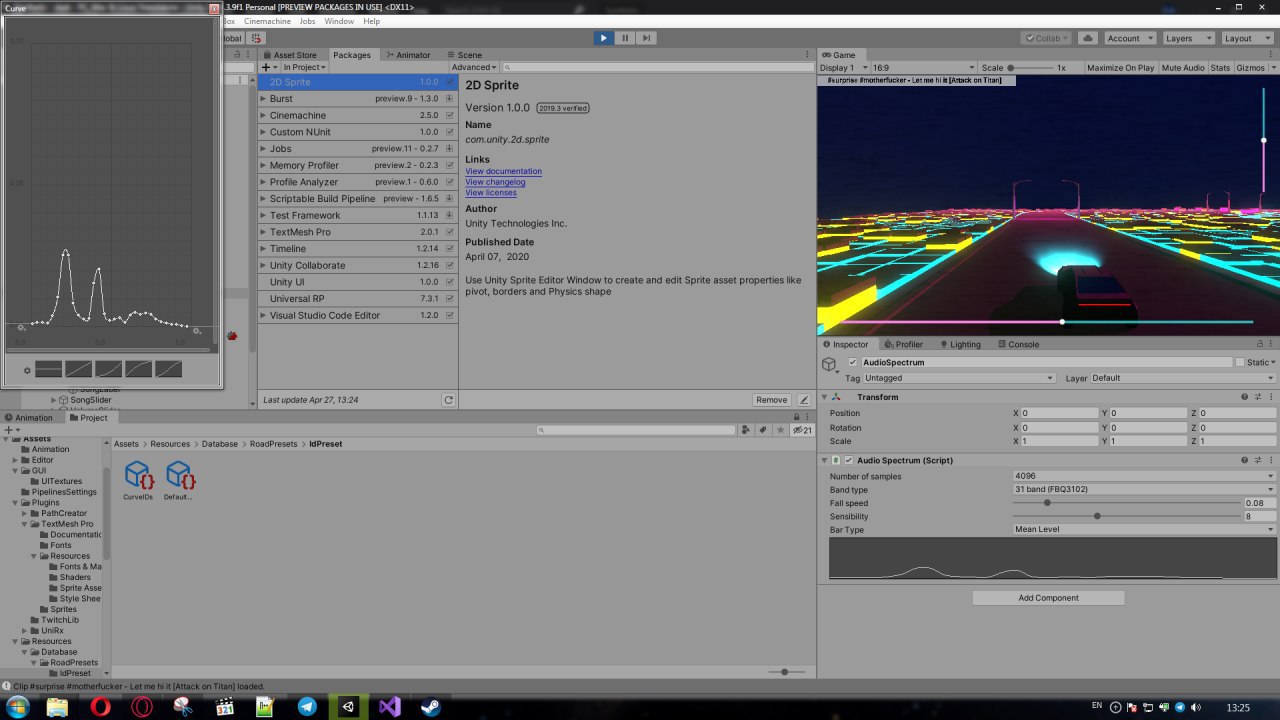Screen dimensions: 1280x720
Task: Open the Collab dropdown
Action: [1047, 38]
